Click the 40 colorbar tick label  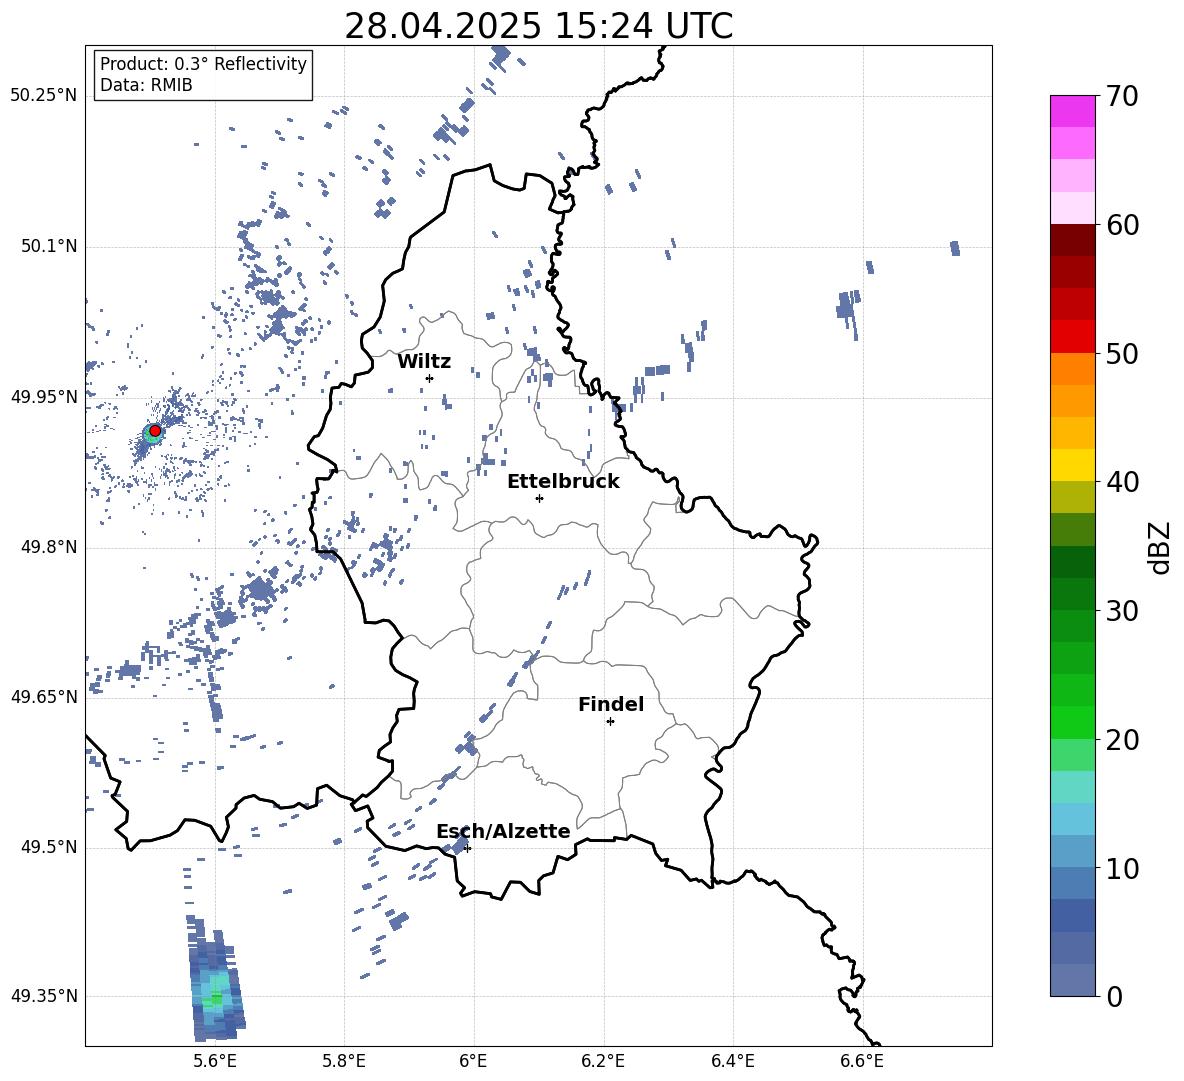[1122, 482]
